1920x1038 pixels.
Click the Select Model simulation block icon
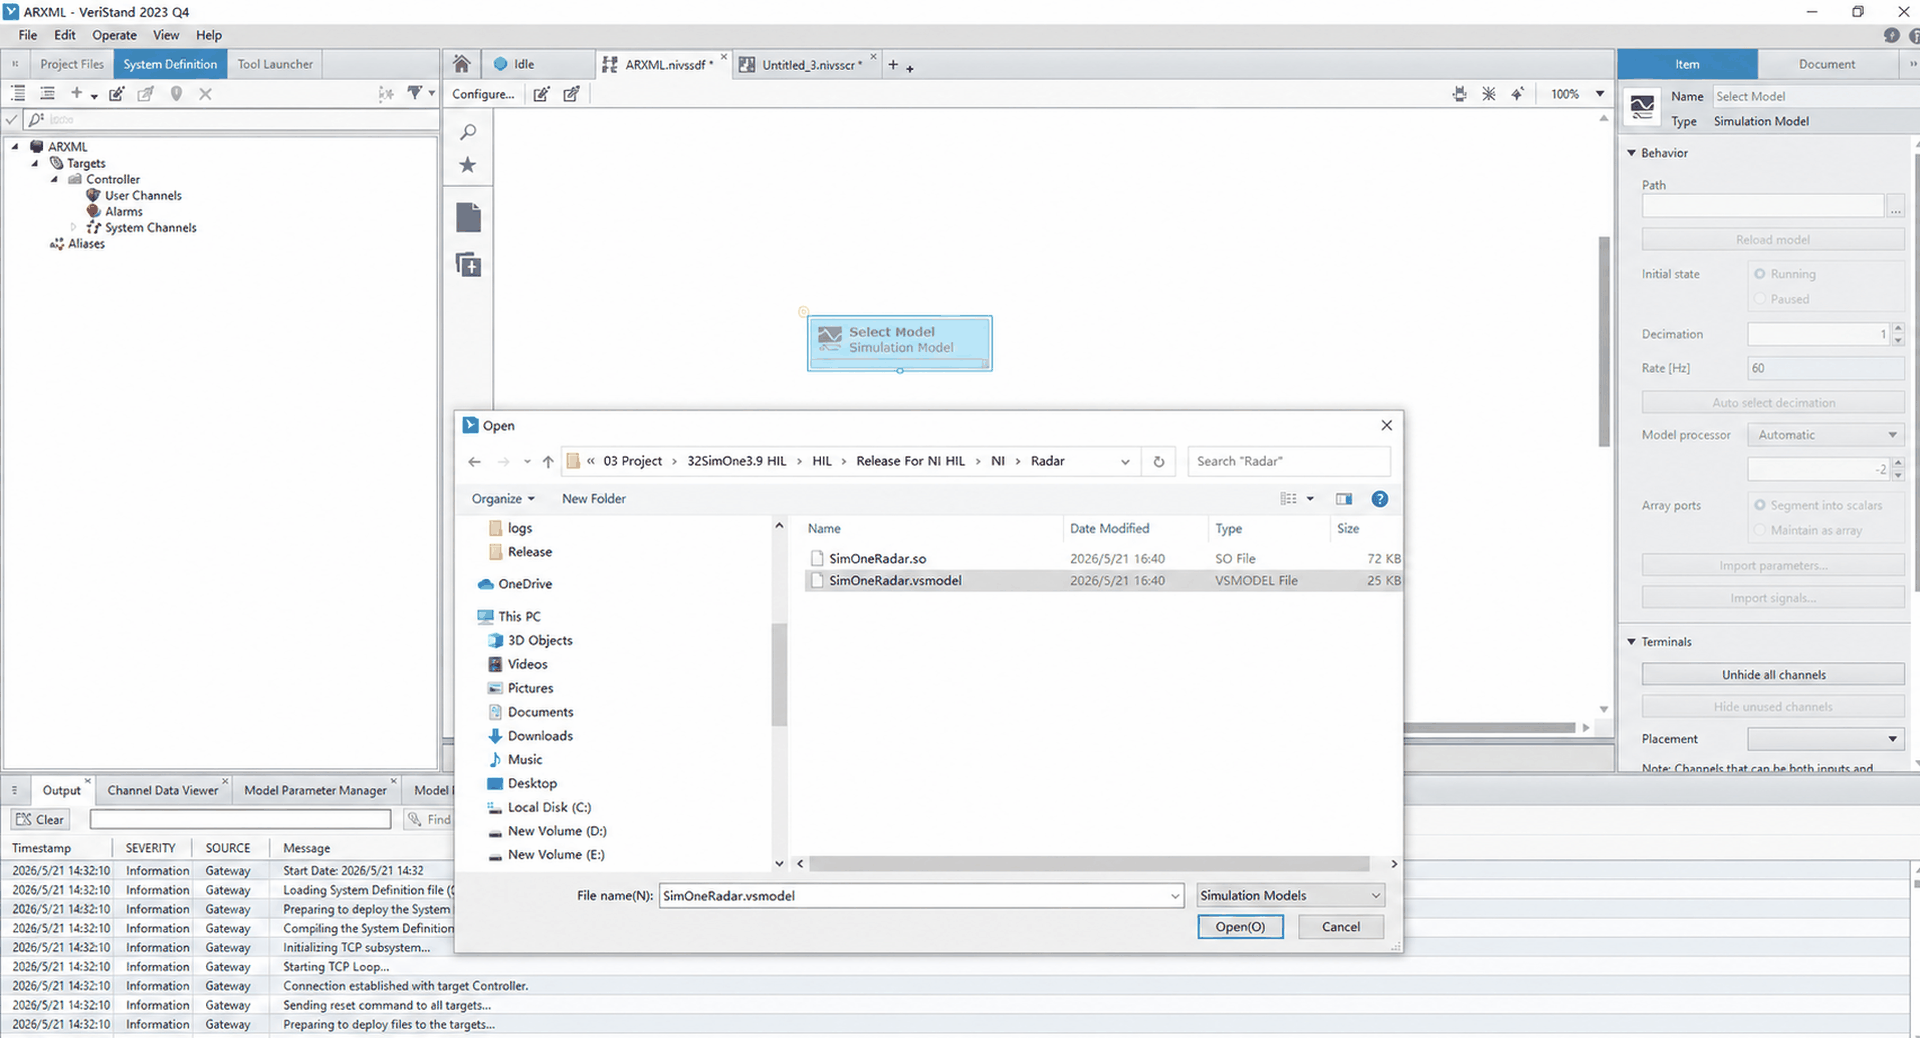coord(830,339)
